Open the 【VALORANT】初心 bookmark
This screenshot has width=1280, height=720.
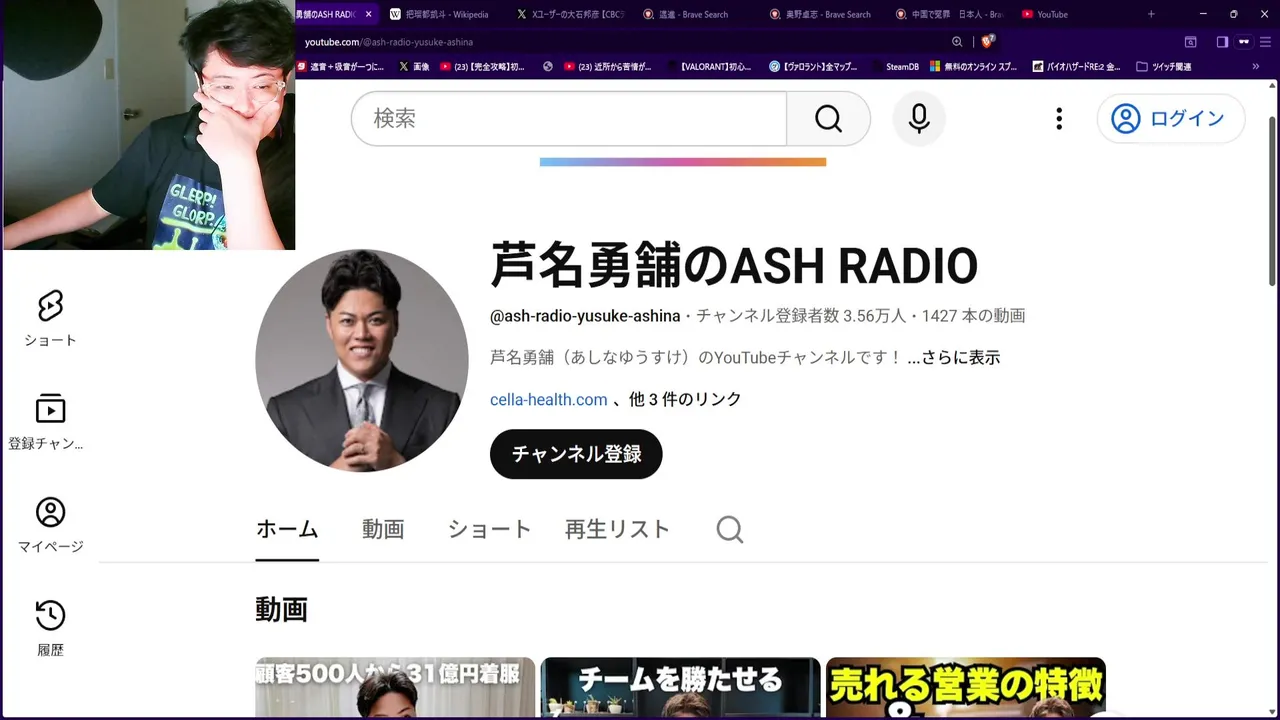[x=709, y=67]
